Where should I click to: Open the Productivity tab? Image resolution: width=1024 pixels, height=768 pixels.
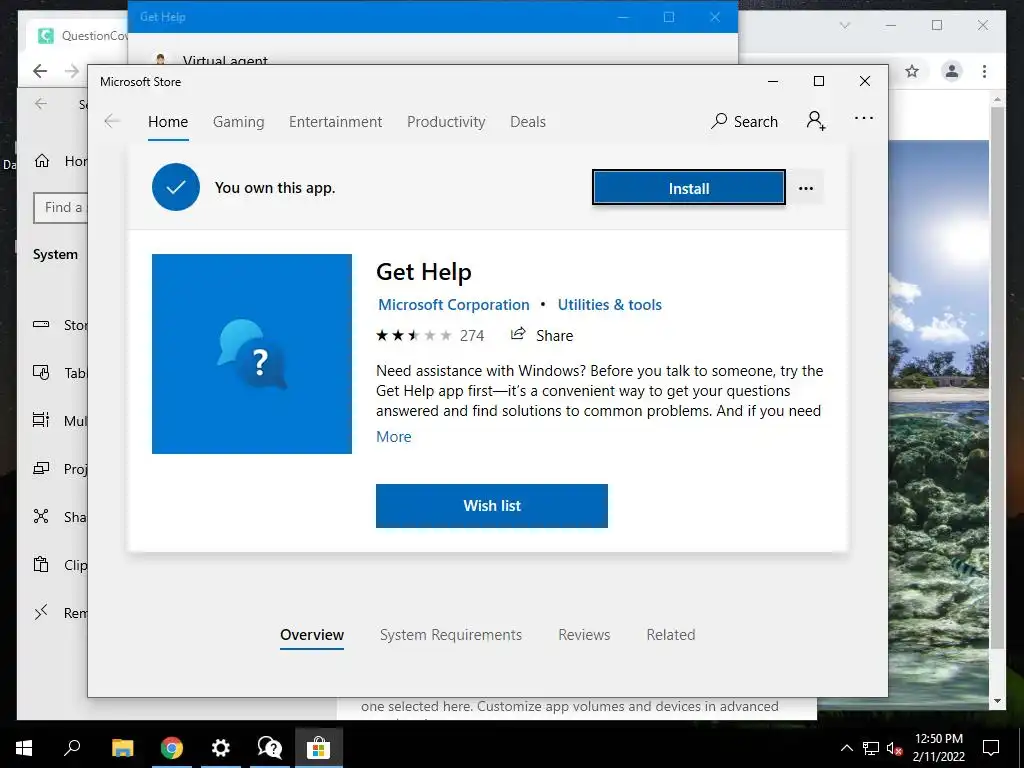click(x=446, y=122)
